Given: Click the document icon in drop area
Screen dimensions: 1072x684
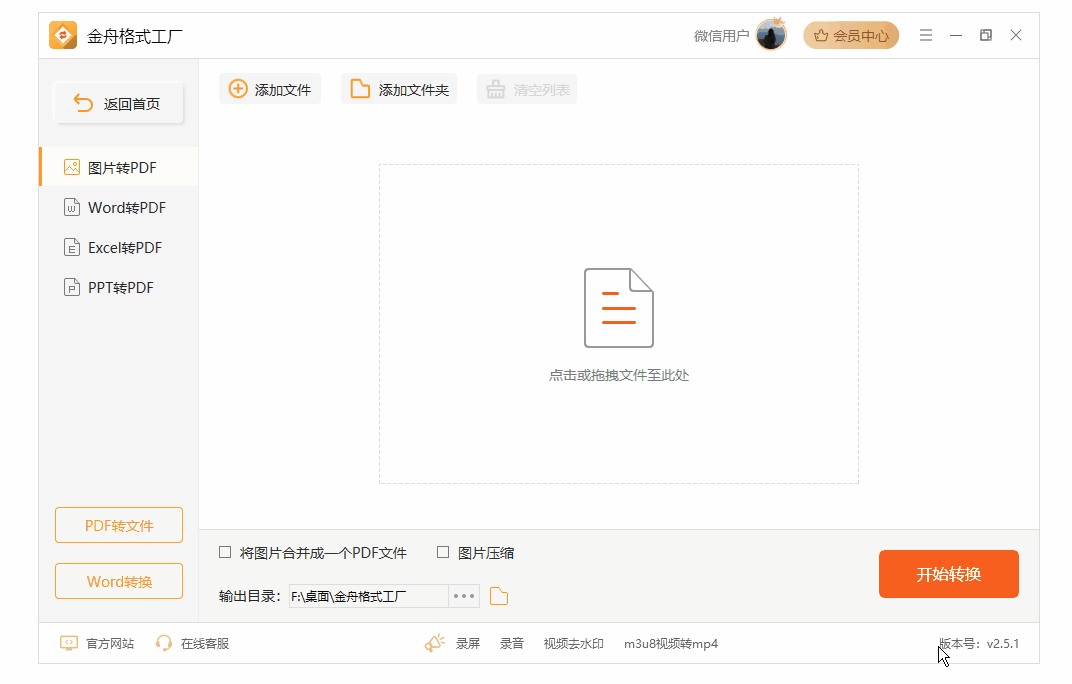Looking at the screenshot, I should click(x=618, y=308).
